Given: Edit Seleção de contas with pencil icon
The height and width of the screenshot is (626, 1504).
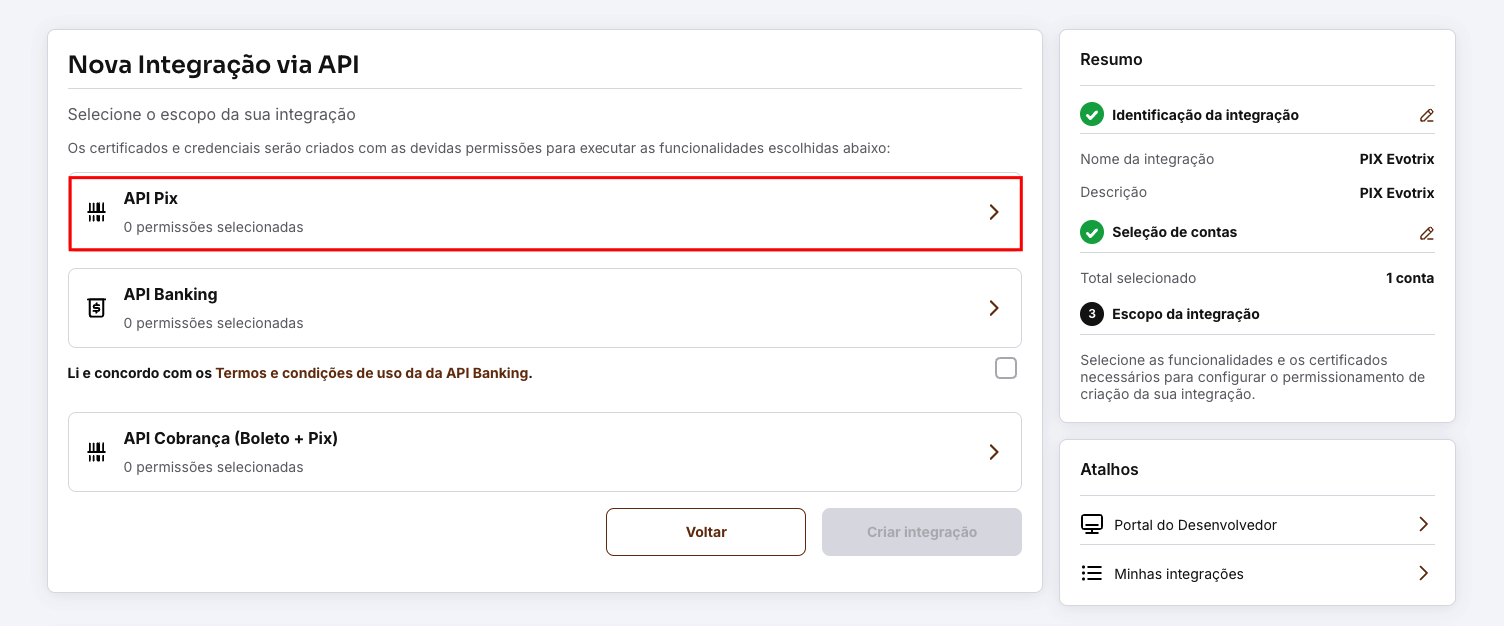Looking at the screenshot, I should (1427, 233).
